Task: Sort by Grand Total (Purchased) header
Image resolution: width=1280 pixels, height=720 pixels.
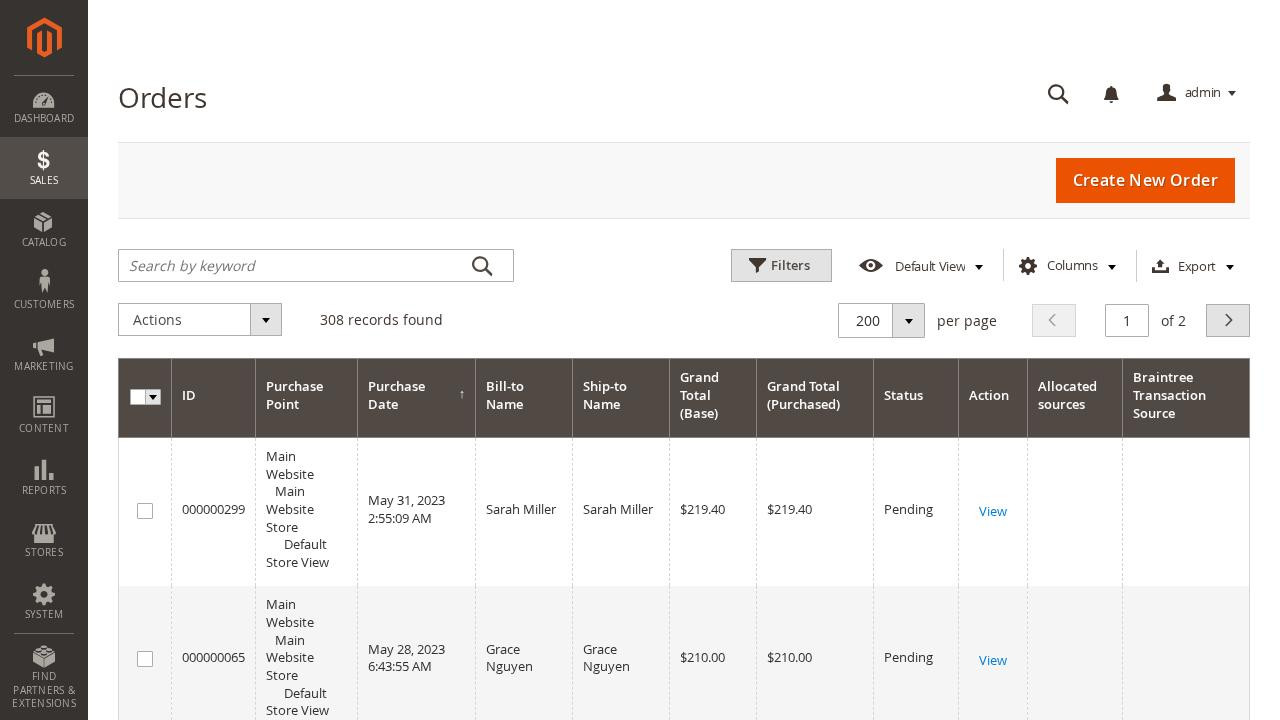Action: [x=815, y=397]
